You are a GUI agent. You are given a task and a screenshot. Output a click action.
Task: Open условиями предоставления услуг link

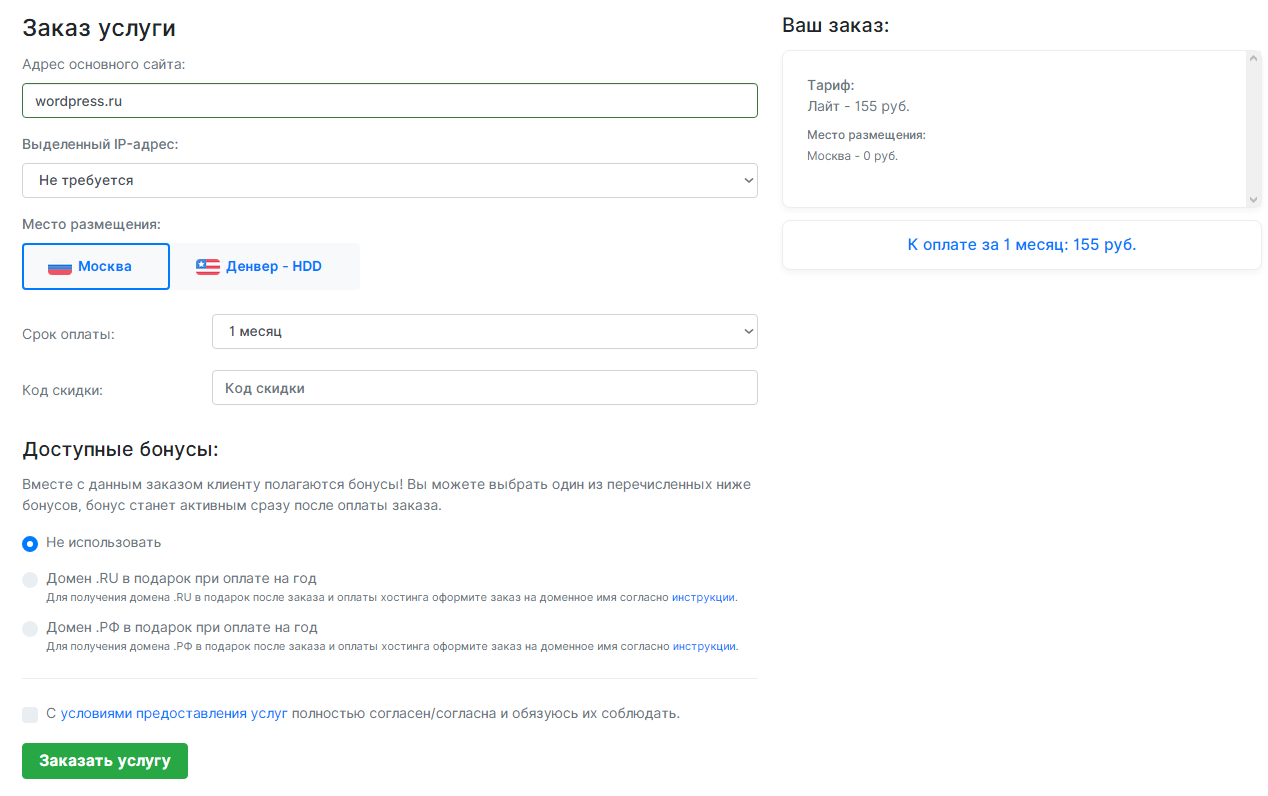click(x=174, y=714)
